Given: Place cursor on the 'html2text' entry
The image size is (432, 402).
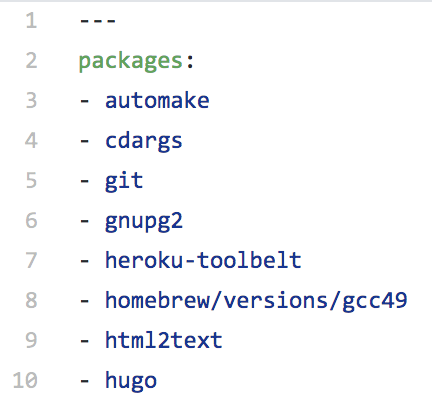Looking at the screenshot, I should [164, 340].
